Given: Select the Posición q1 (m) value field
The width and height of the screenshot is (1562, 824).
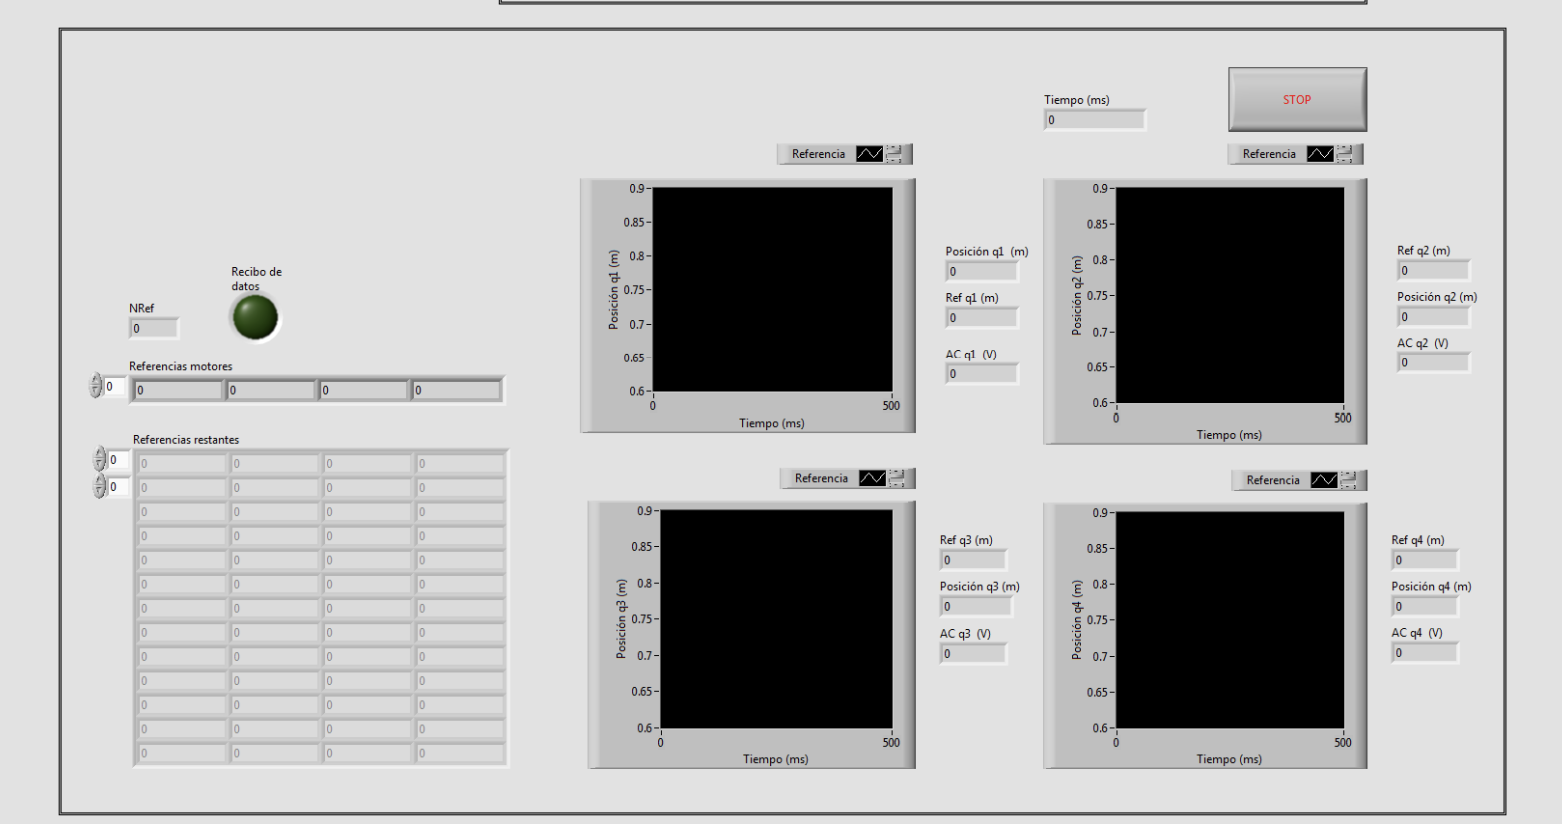Looking at the screenshot, I should click(x=981, y=272).
